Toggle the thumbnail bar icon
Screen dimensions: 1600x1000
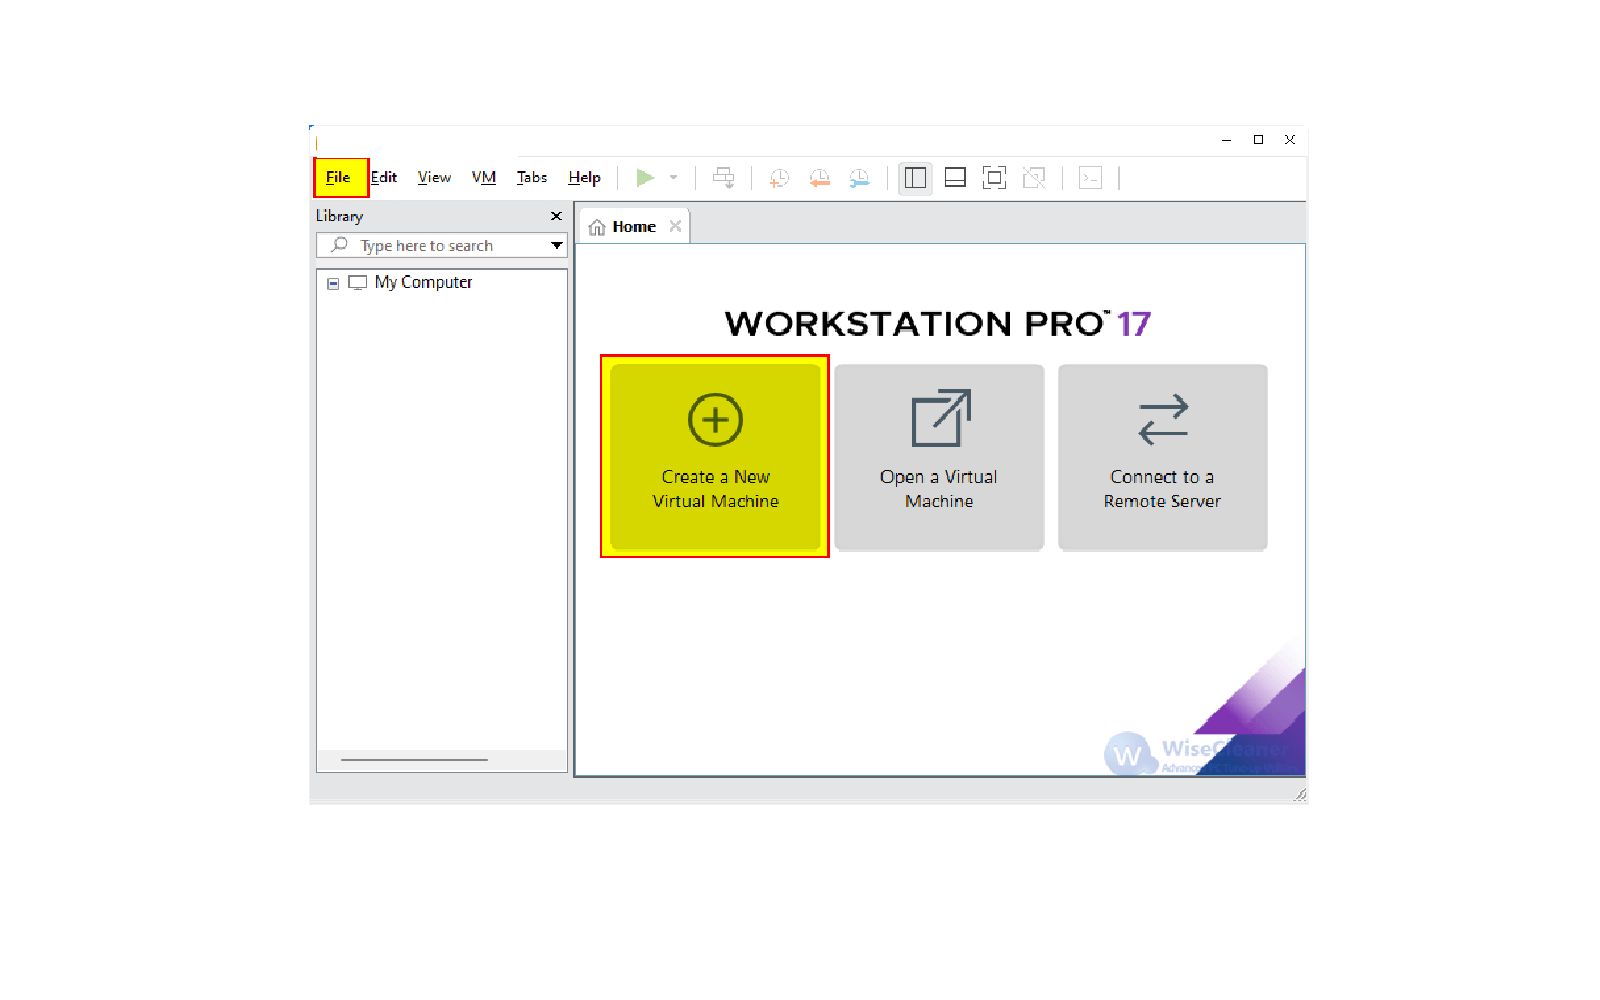click(x=955, y=178)
